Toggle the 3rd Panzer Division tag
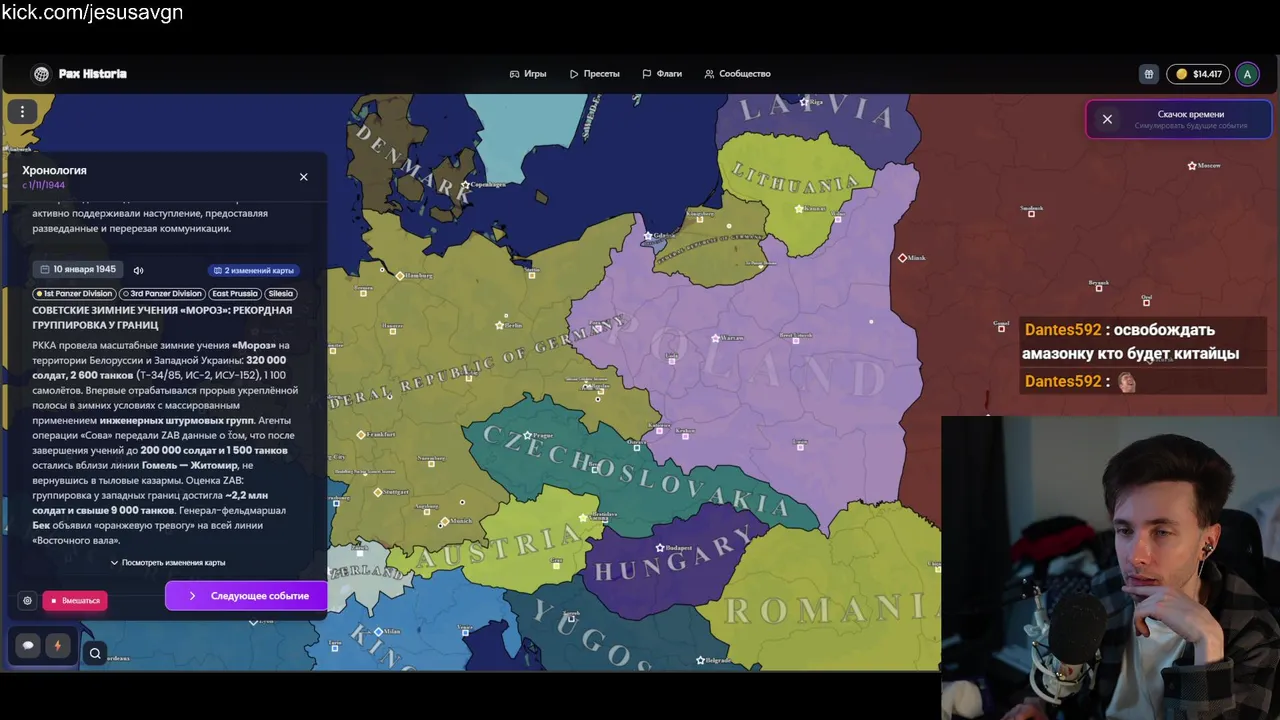Viewport: 1280px width, 720px height. tap(162, 294)
